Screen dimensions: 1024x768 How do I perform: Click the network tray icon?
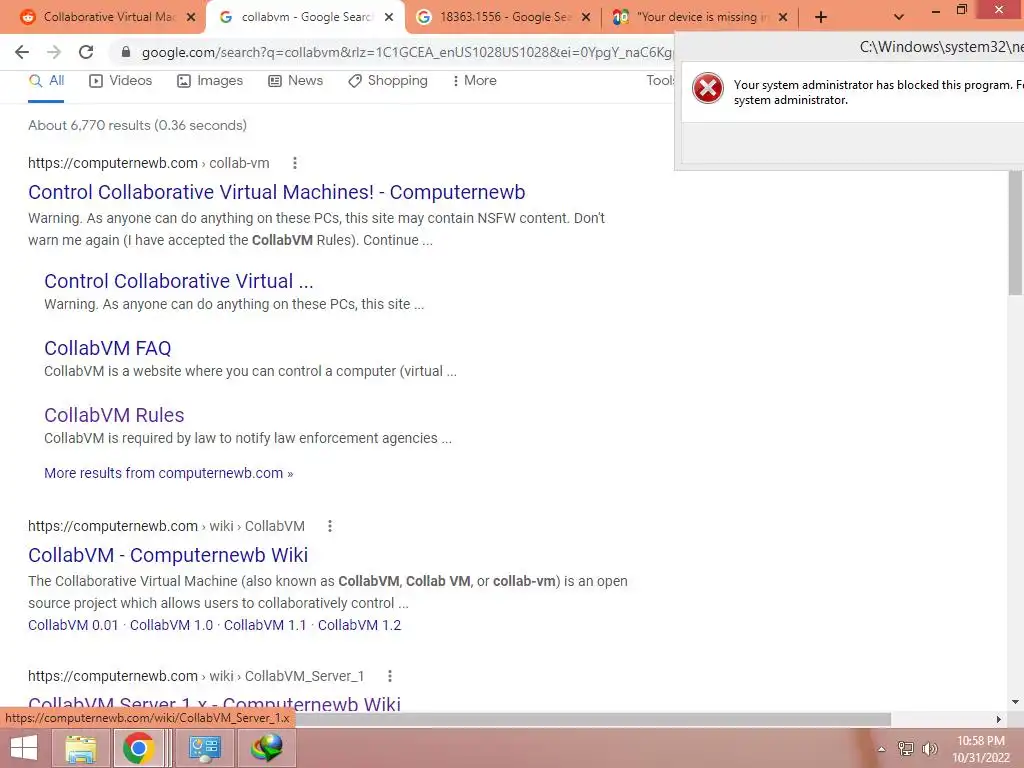pyautogui.click(x=906, y=749)
